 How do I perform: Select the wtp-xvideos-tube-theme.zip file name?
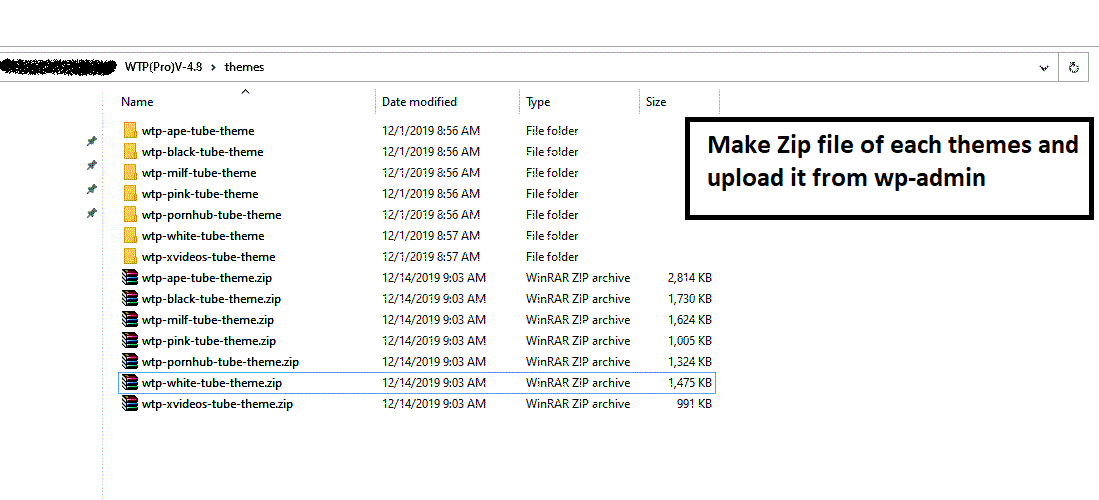click(x=217, y=404)
